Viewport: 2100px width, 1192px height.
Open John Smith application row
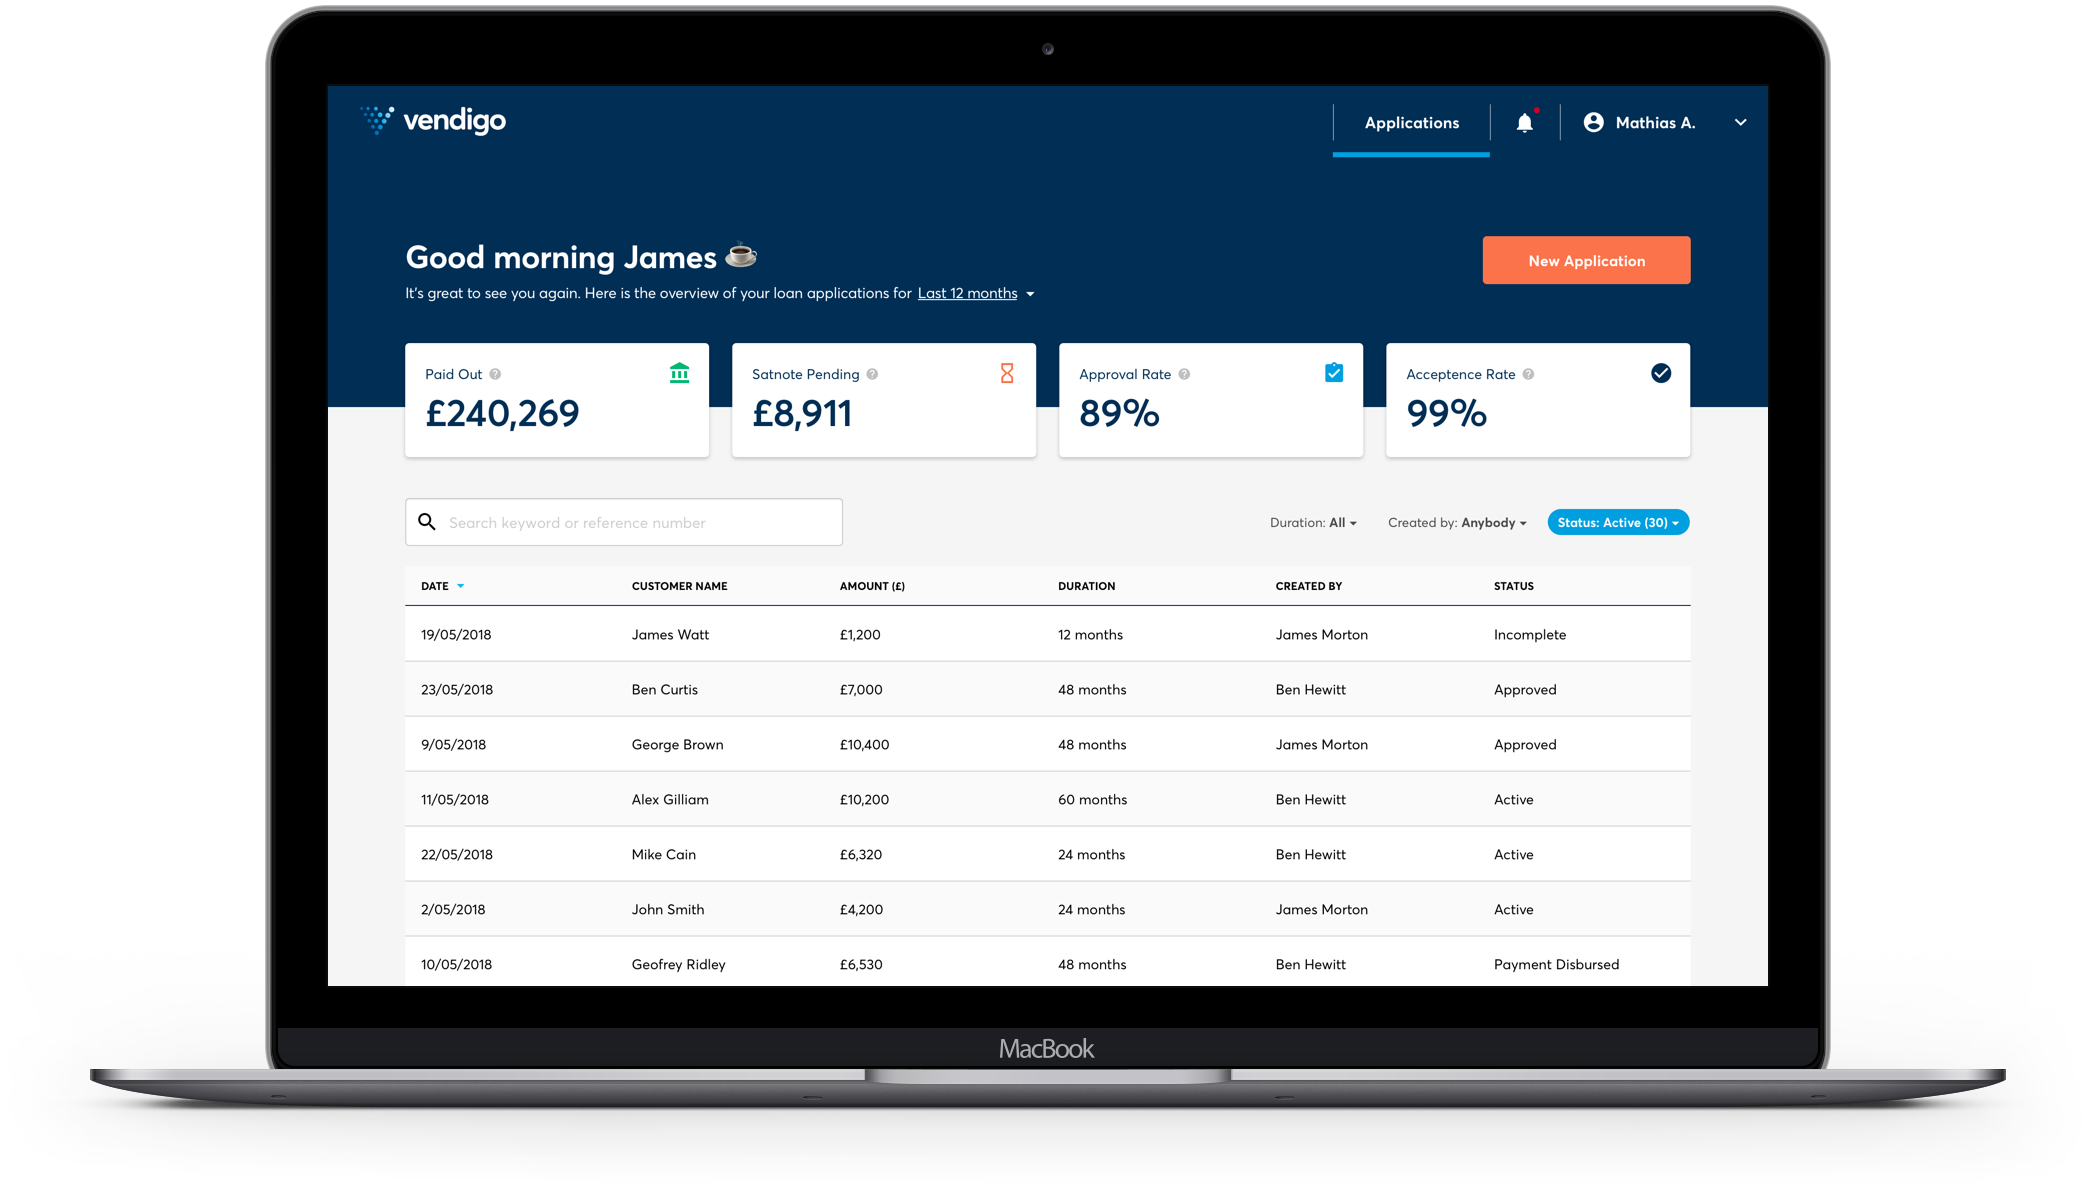(x=1047, y=909)
